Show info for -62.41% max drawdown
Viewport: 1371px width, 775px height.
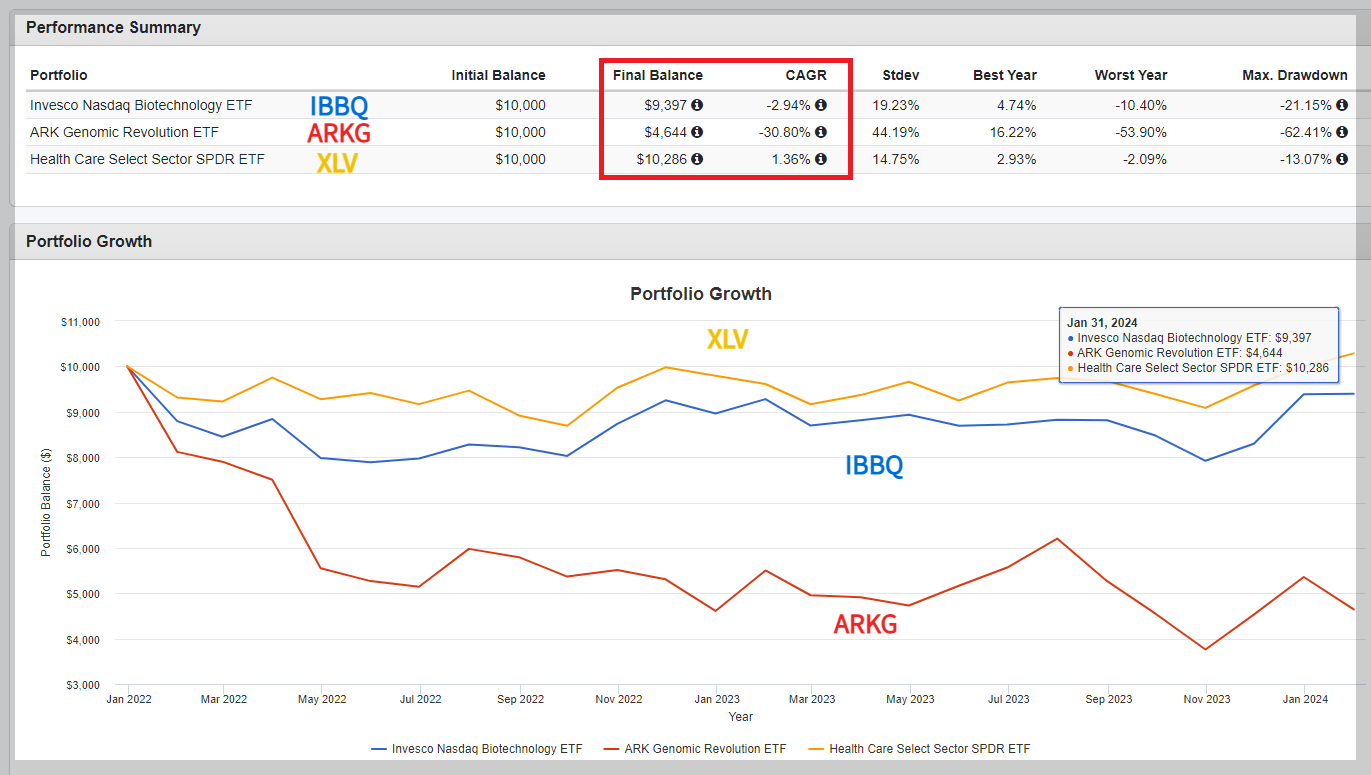click(1342, 132)
